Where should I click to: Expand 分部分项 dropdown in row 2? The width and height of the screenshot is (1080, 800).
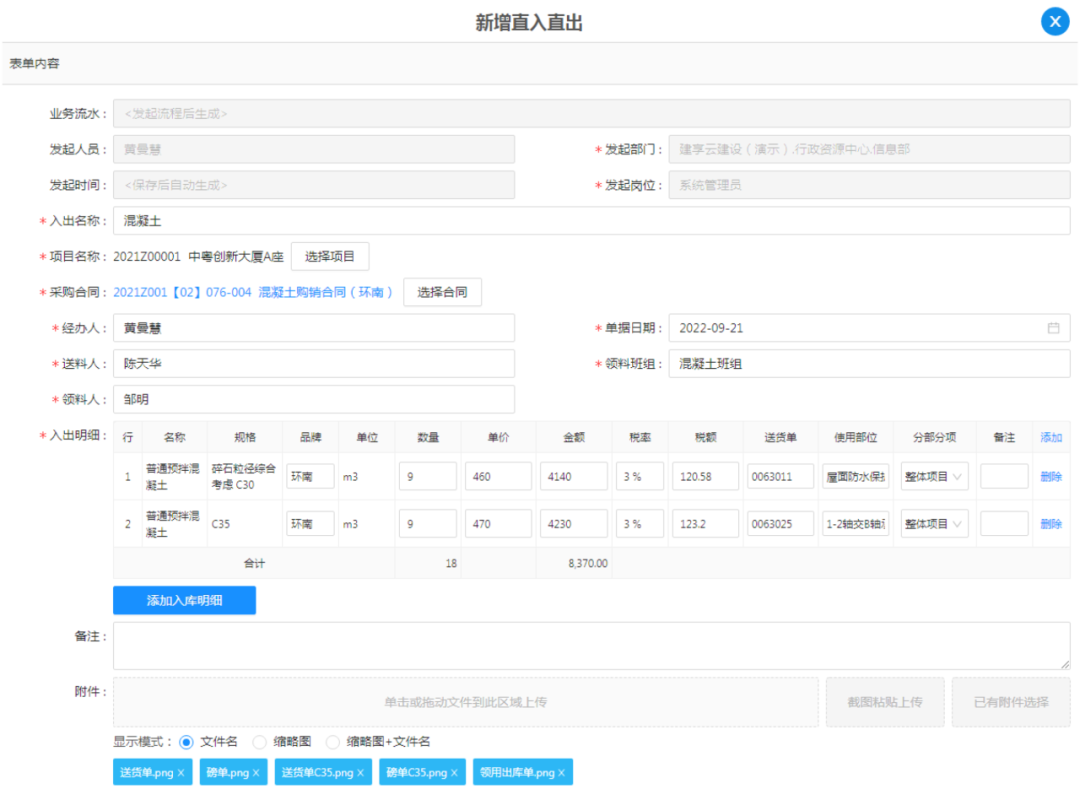931,524
